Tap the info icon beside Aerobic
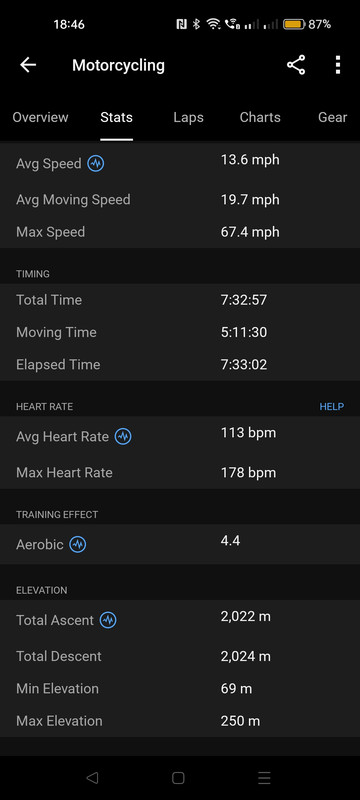The height and width of the screenshot is (800, 360). [x=78, y=544]
